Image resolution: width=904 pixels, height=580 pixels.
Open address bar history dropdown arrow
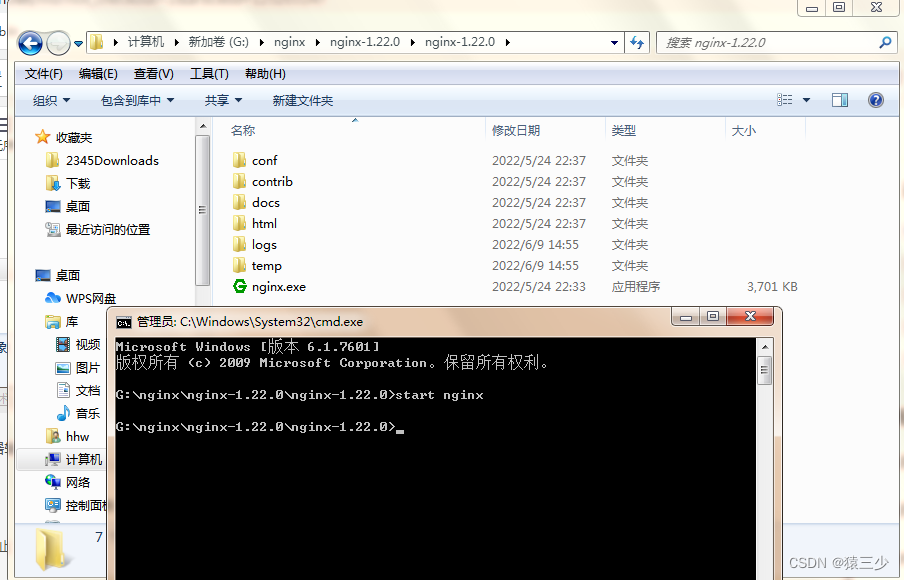[x=614, y=43]
